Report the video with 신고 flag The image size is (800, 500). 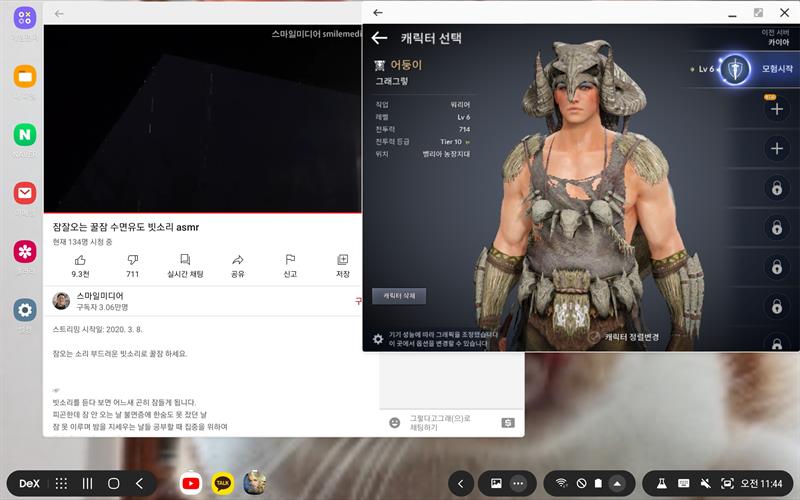point(290,260)
